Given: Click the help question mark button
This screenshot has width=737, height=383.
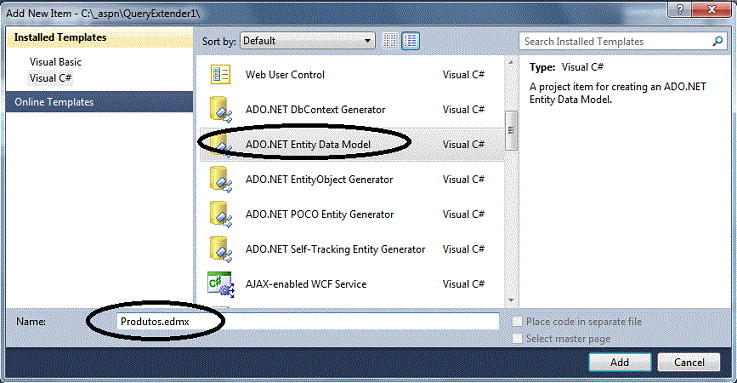Looking at the screenshot, I should tap(681, 8).
